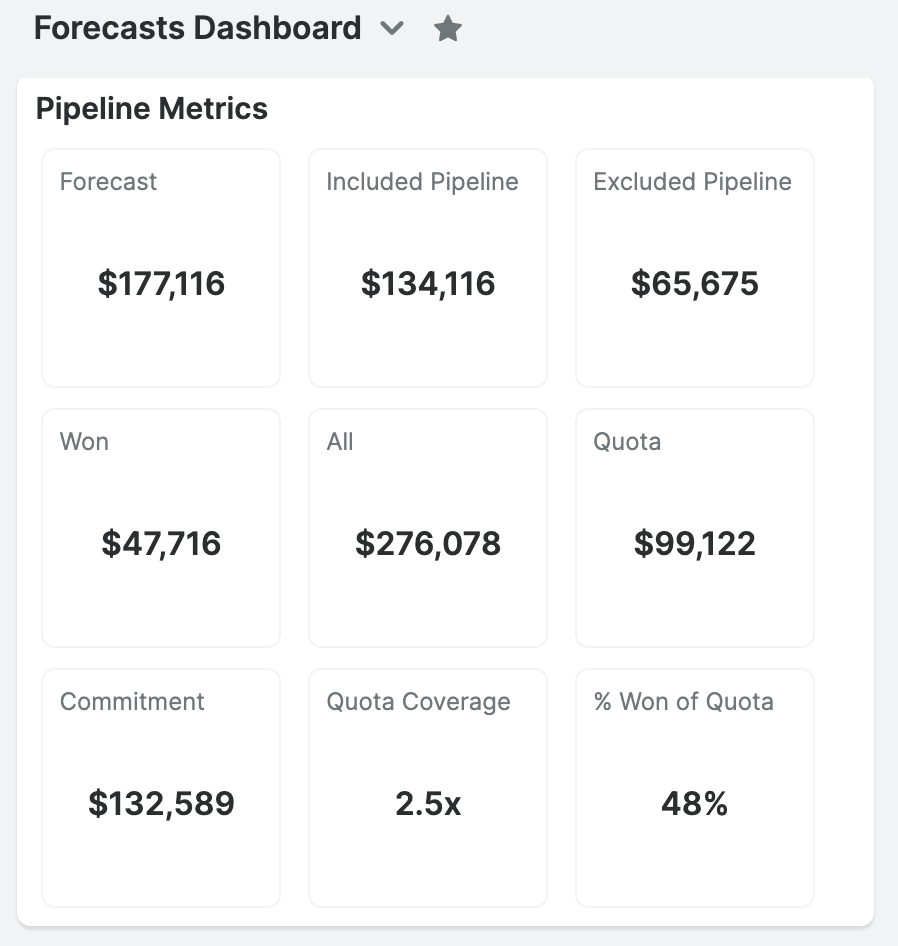Click the 2.5x Quota Coverage value
This screenshot has height=946, width=898.
pos(427,803)
